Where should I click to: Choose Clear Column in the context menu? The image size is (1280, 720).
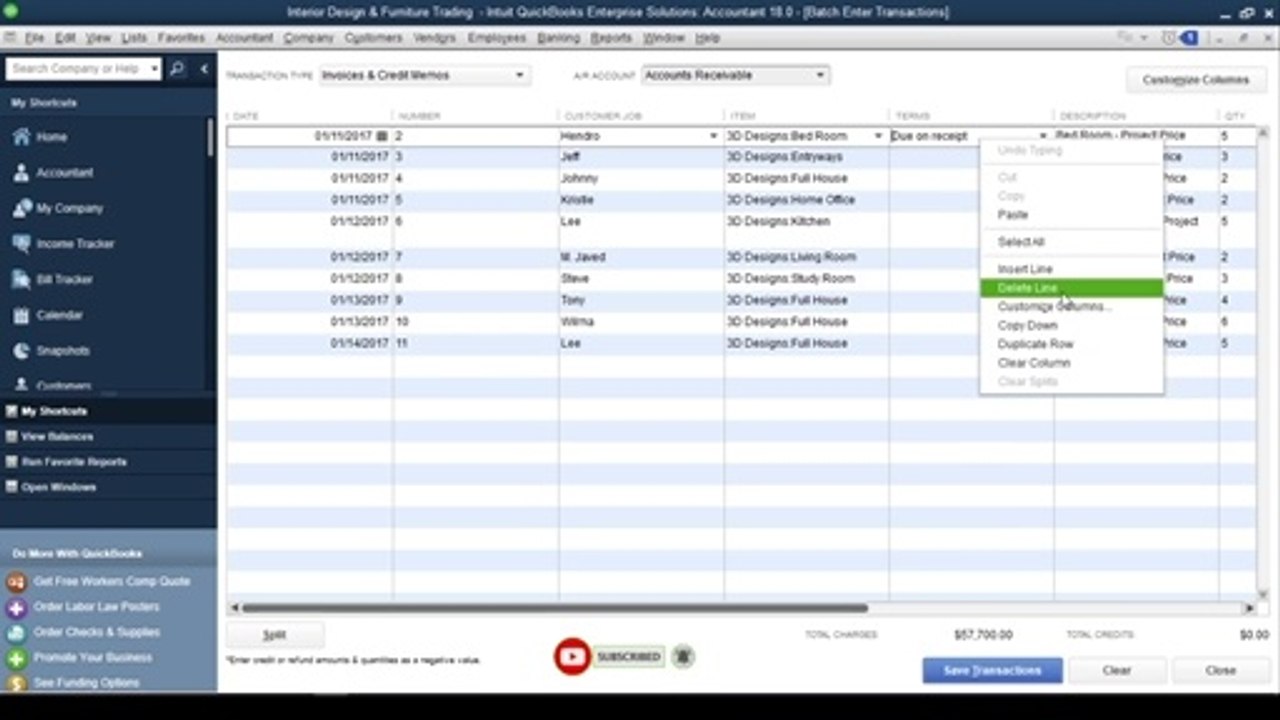(1071, 363)
